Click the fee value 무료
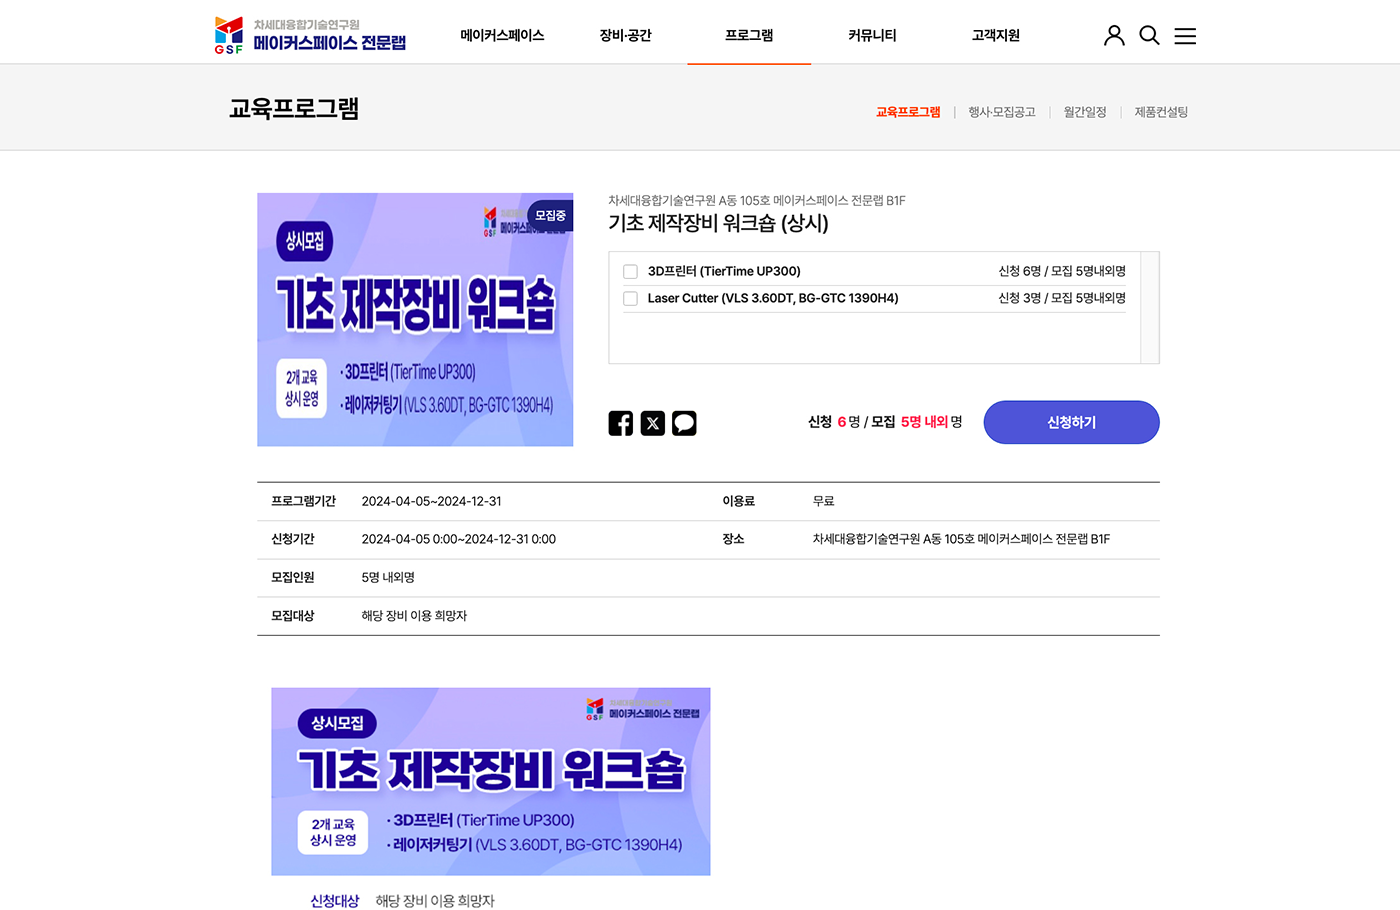This screenshot has height=910, width=1400. [823, 501]
